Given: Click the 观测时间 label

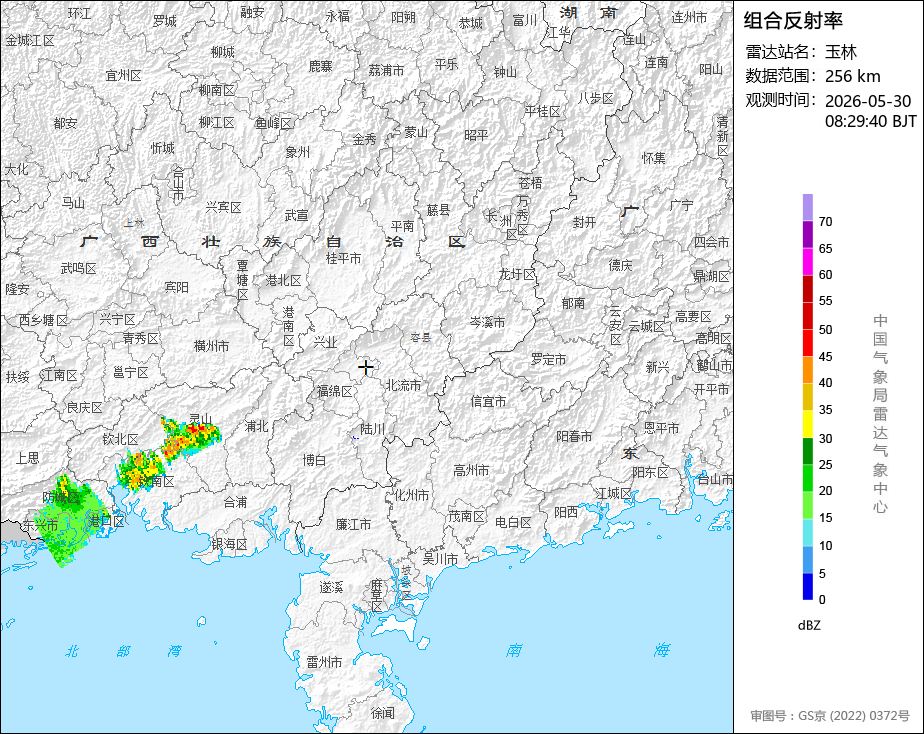Looking at the screenshot, I should point(781,100).
